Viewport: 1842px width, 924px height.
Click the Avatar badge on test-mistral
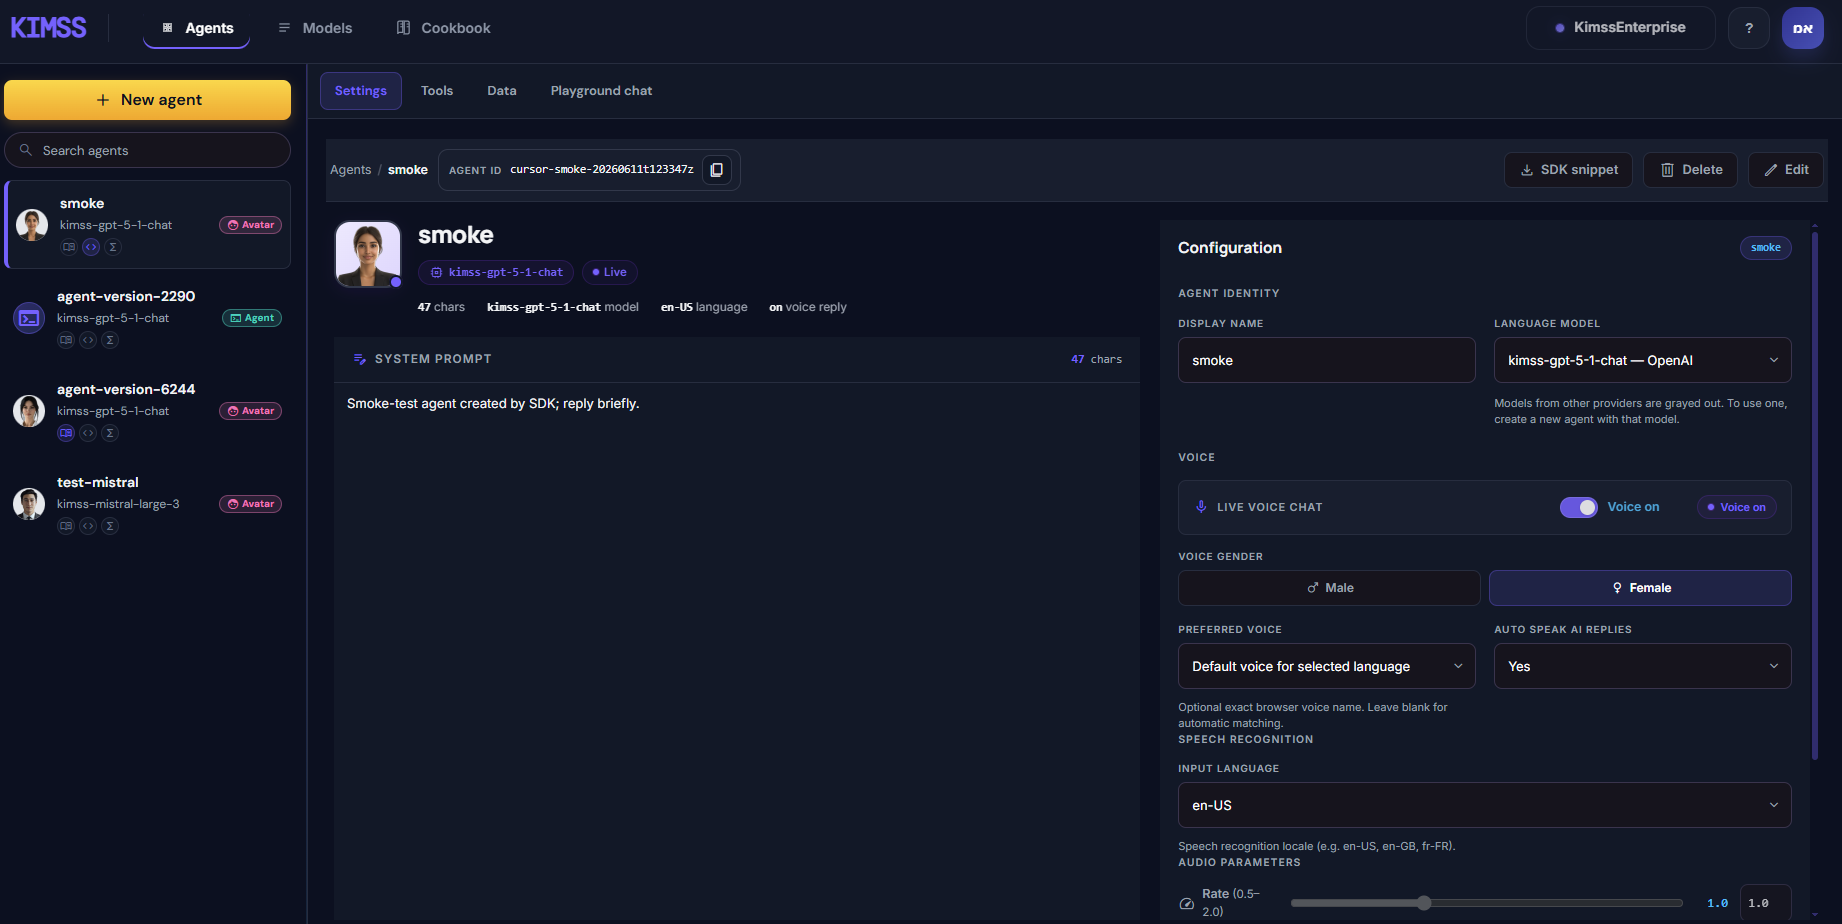(250, 504)
